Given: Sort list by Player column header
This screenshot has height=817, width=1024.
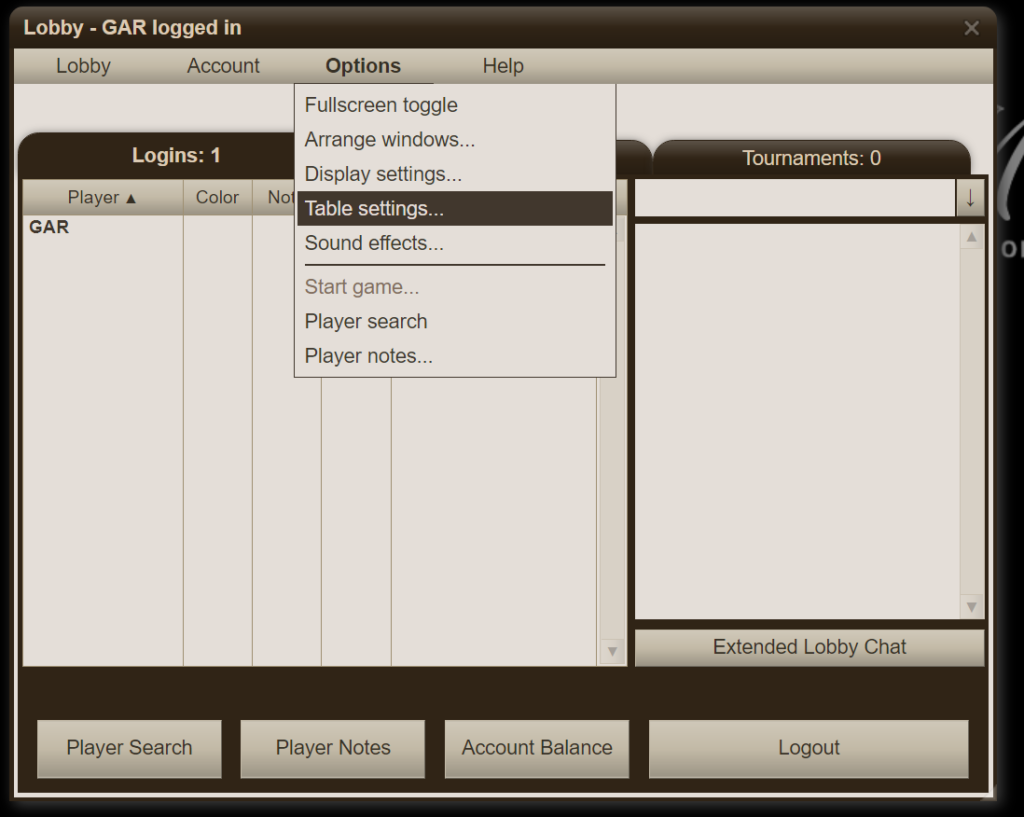Looking at the screenshot, I should 102,197.
